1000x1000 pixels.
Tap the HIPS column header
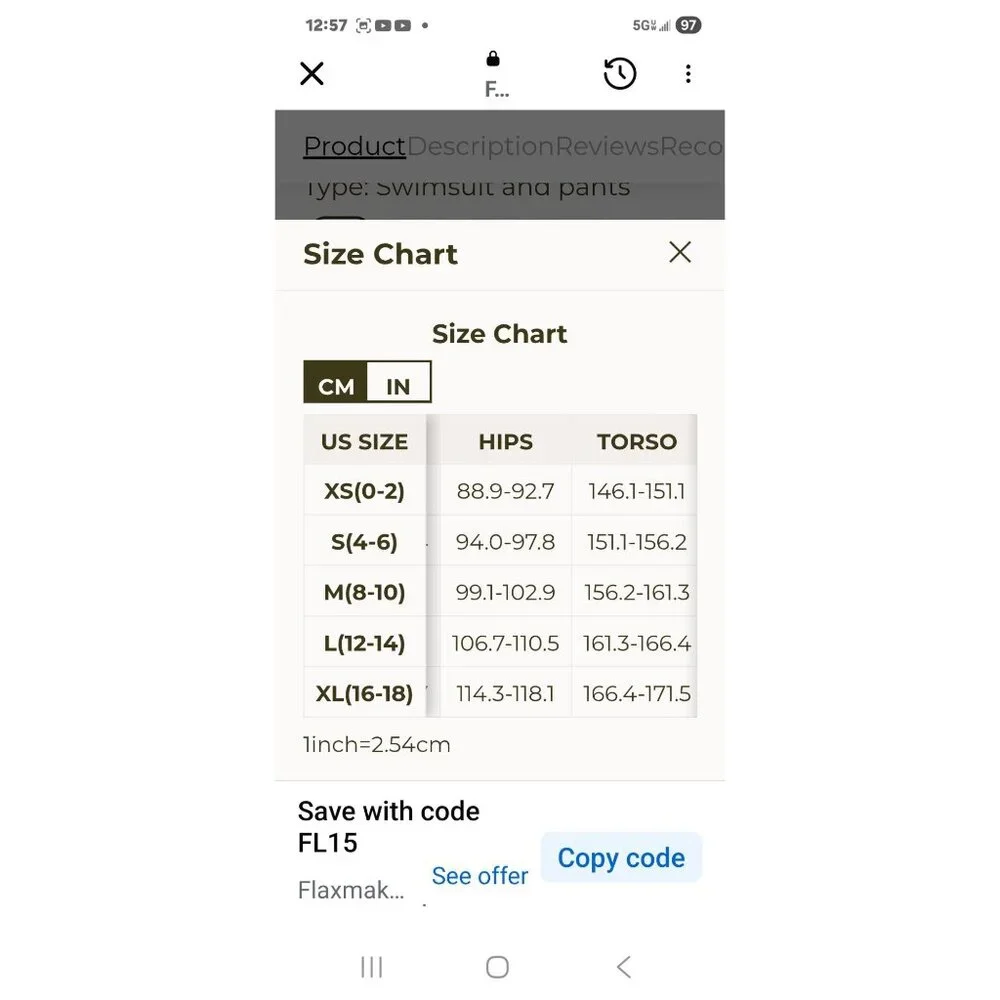click(505, 441)
